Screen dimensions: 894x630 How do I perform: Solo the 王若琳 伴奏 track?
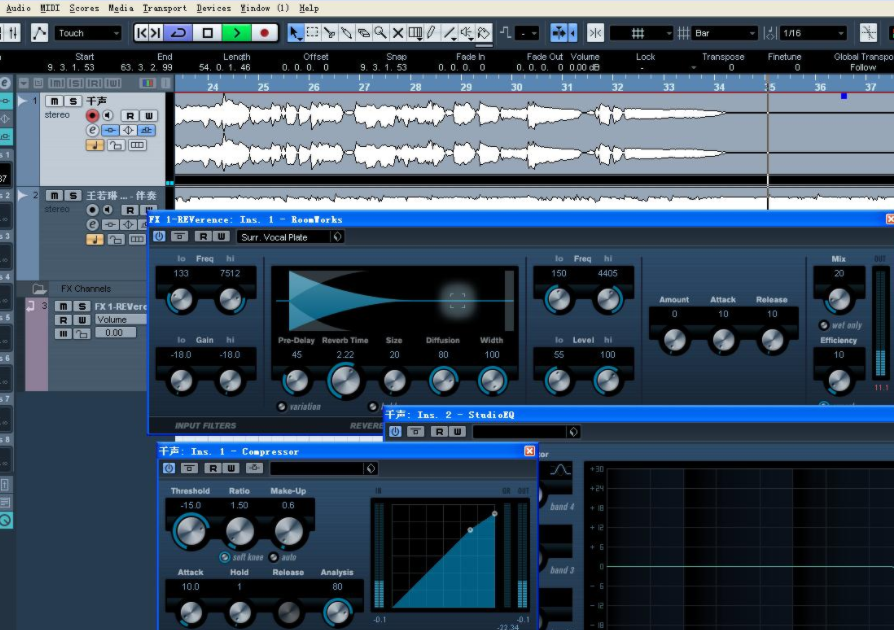point(72,196)
